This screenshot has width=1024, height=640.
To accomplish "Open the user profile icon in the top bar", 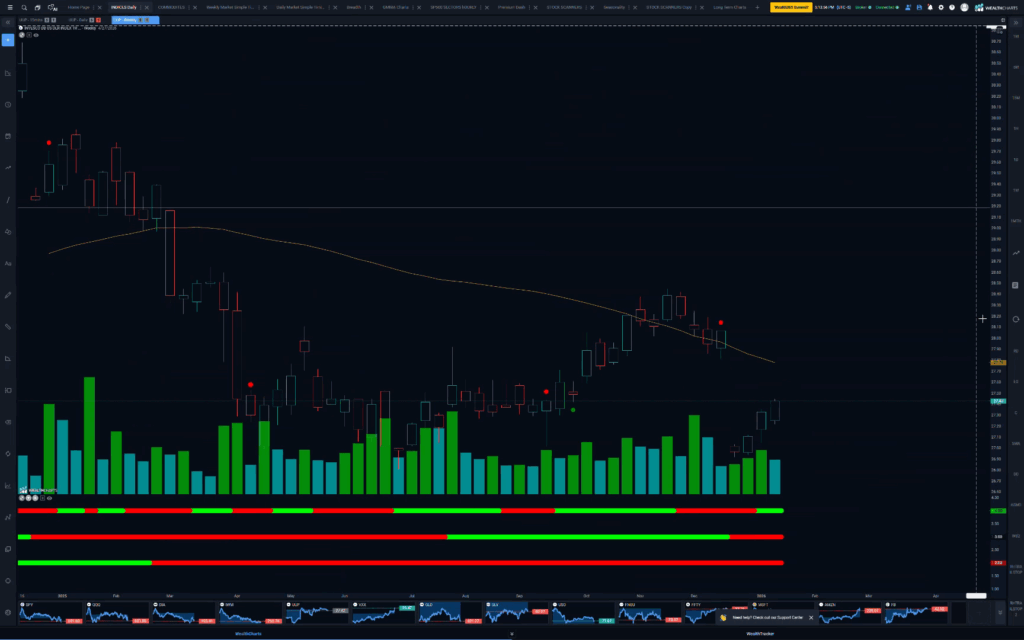I will coord(964,7).
